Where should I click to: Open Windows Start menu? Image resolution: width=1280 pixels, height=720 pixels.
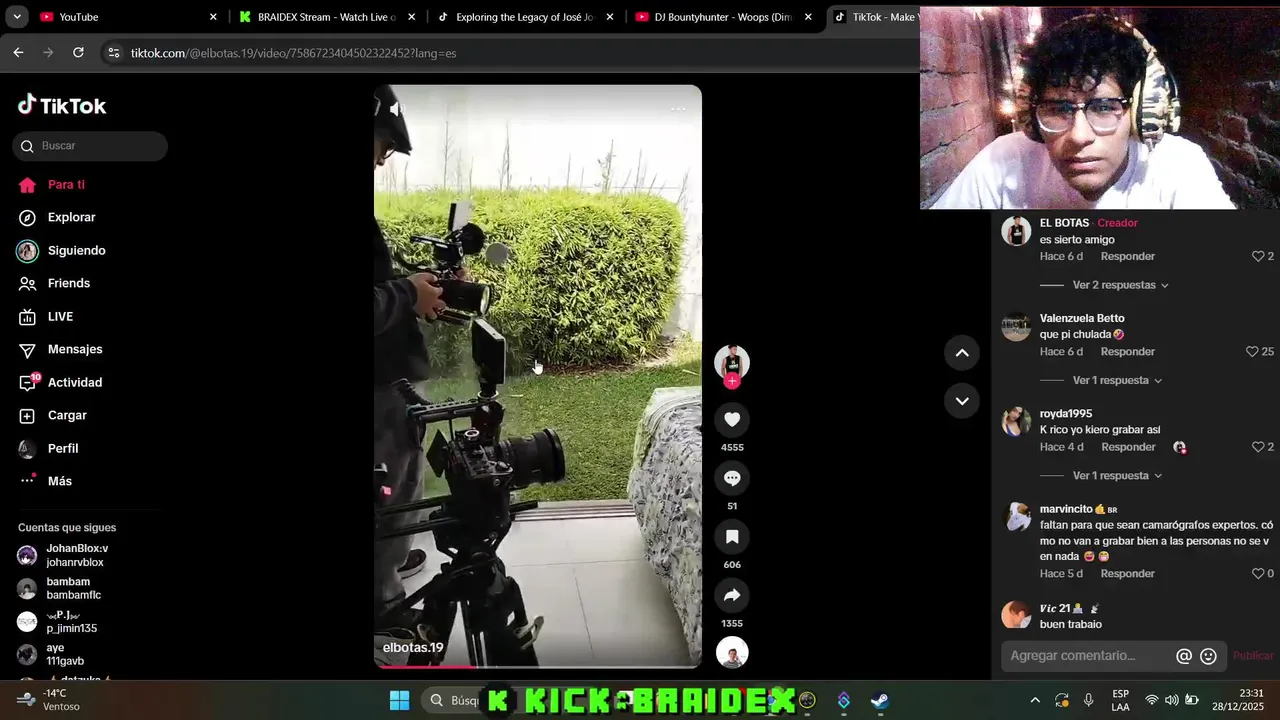coord(399,700)
